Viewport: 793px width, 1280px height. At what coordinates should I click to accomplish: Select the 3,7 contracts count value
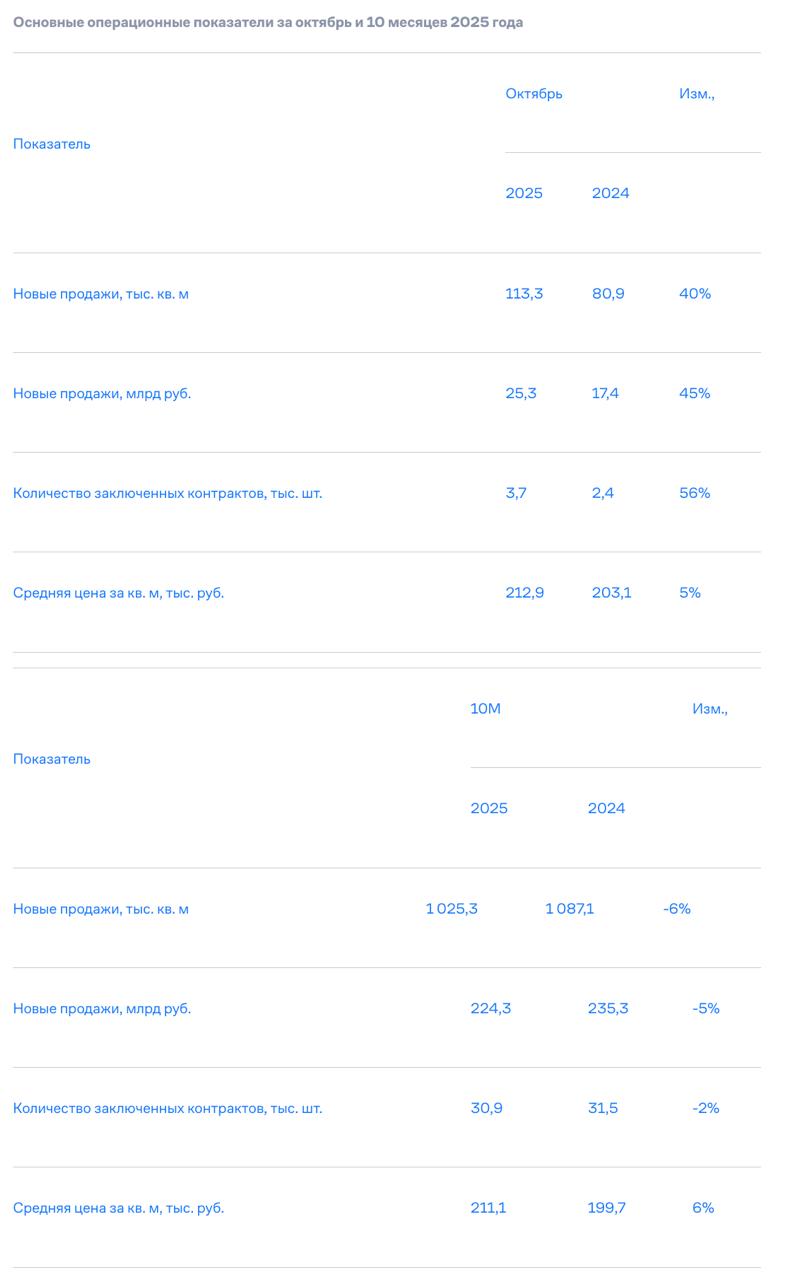click(516, 493)
